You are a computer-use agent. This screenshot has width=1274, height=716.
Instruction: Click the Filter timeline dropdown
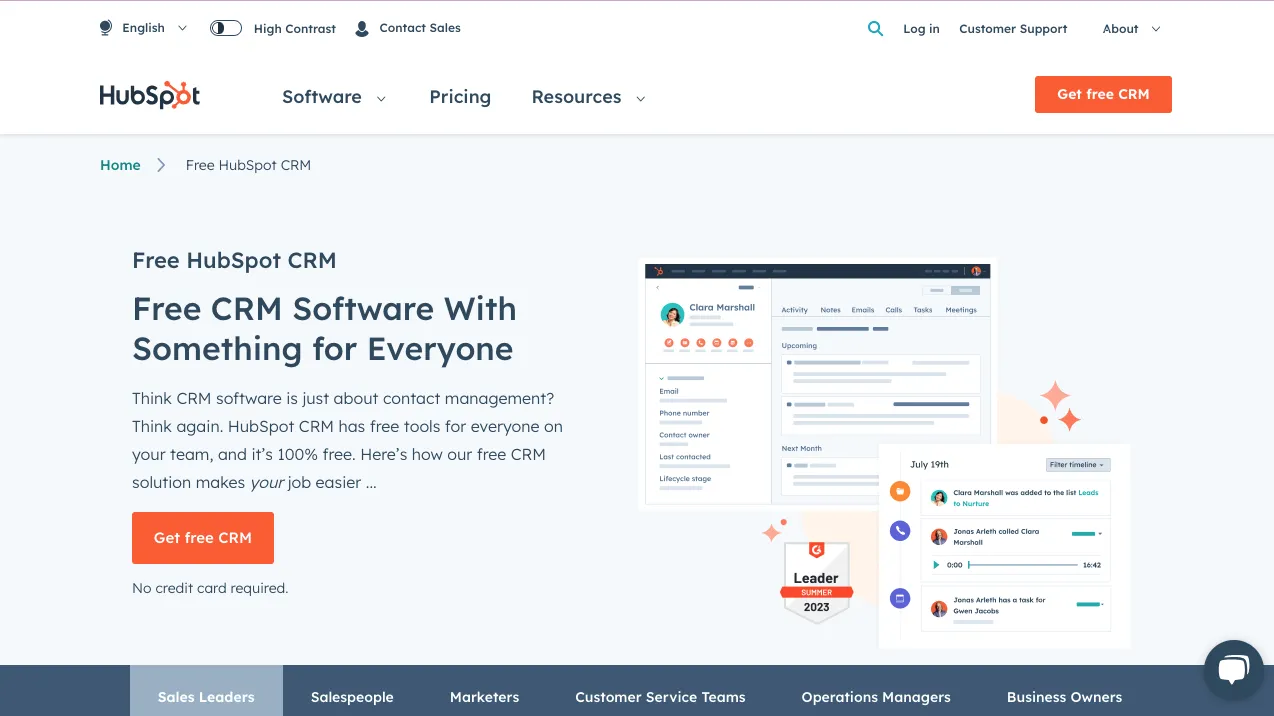[1078, 465]
